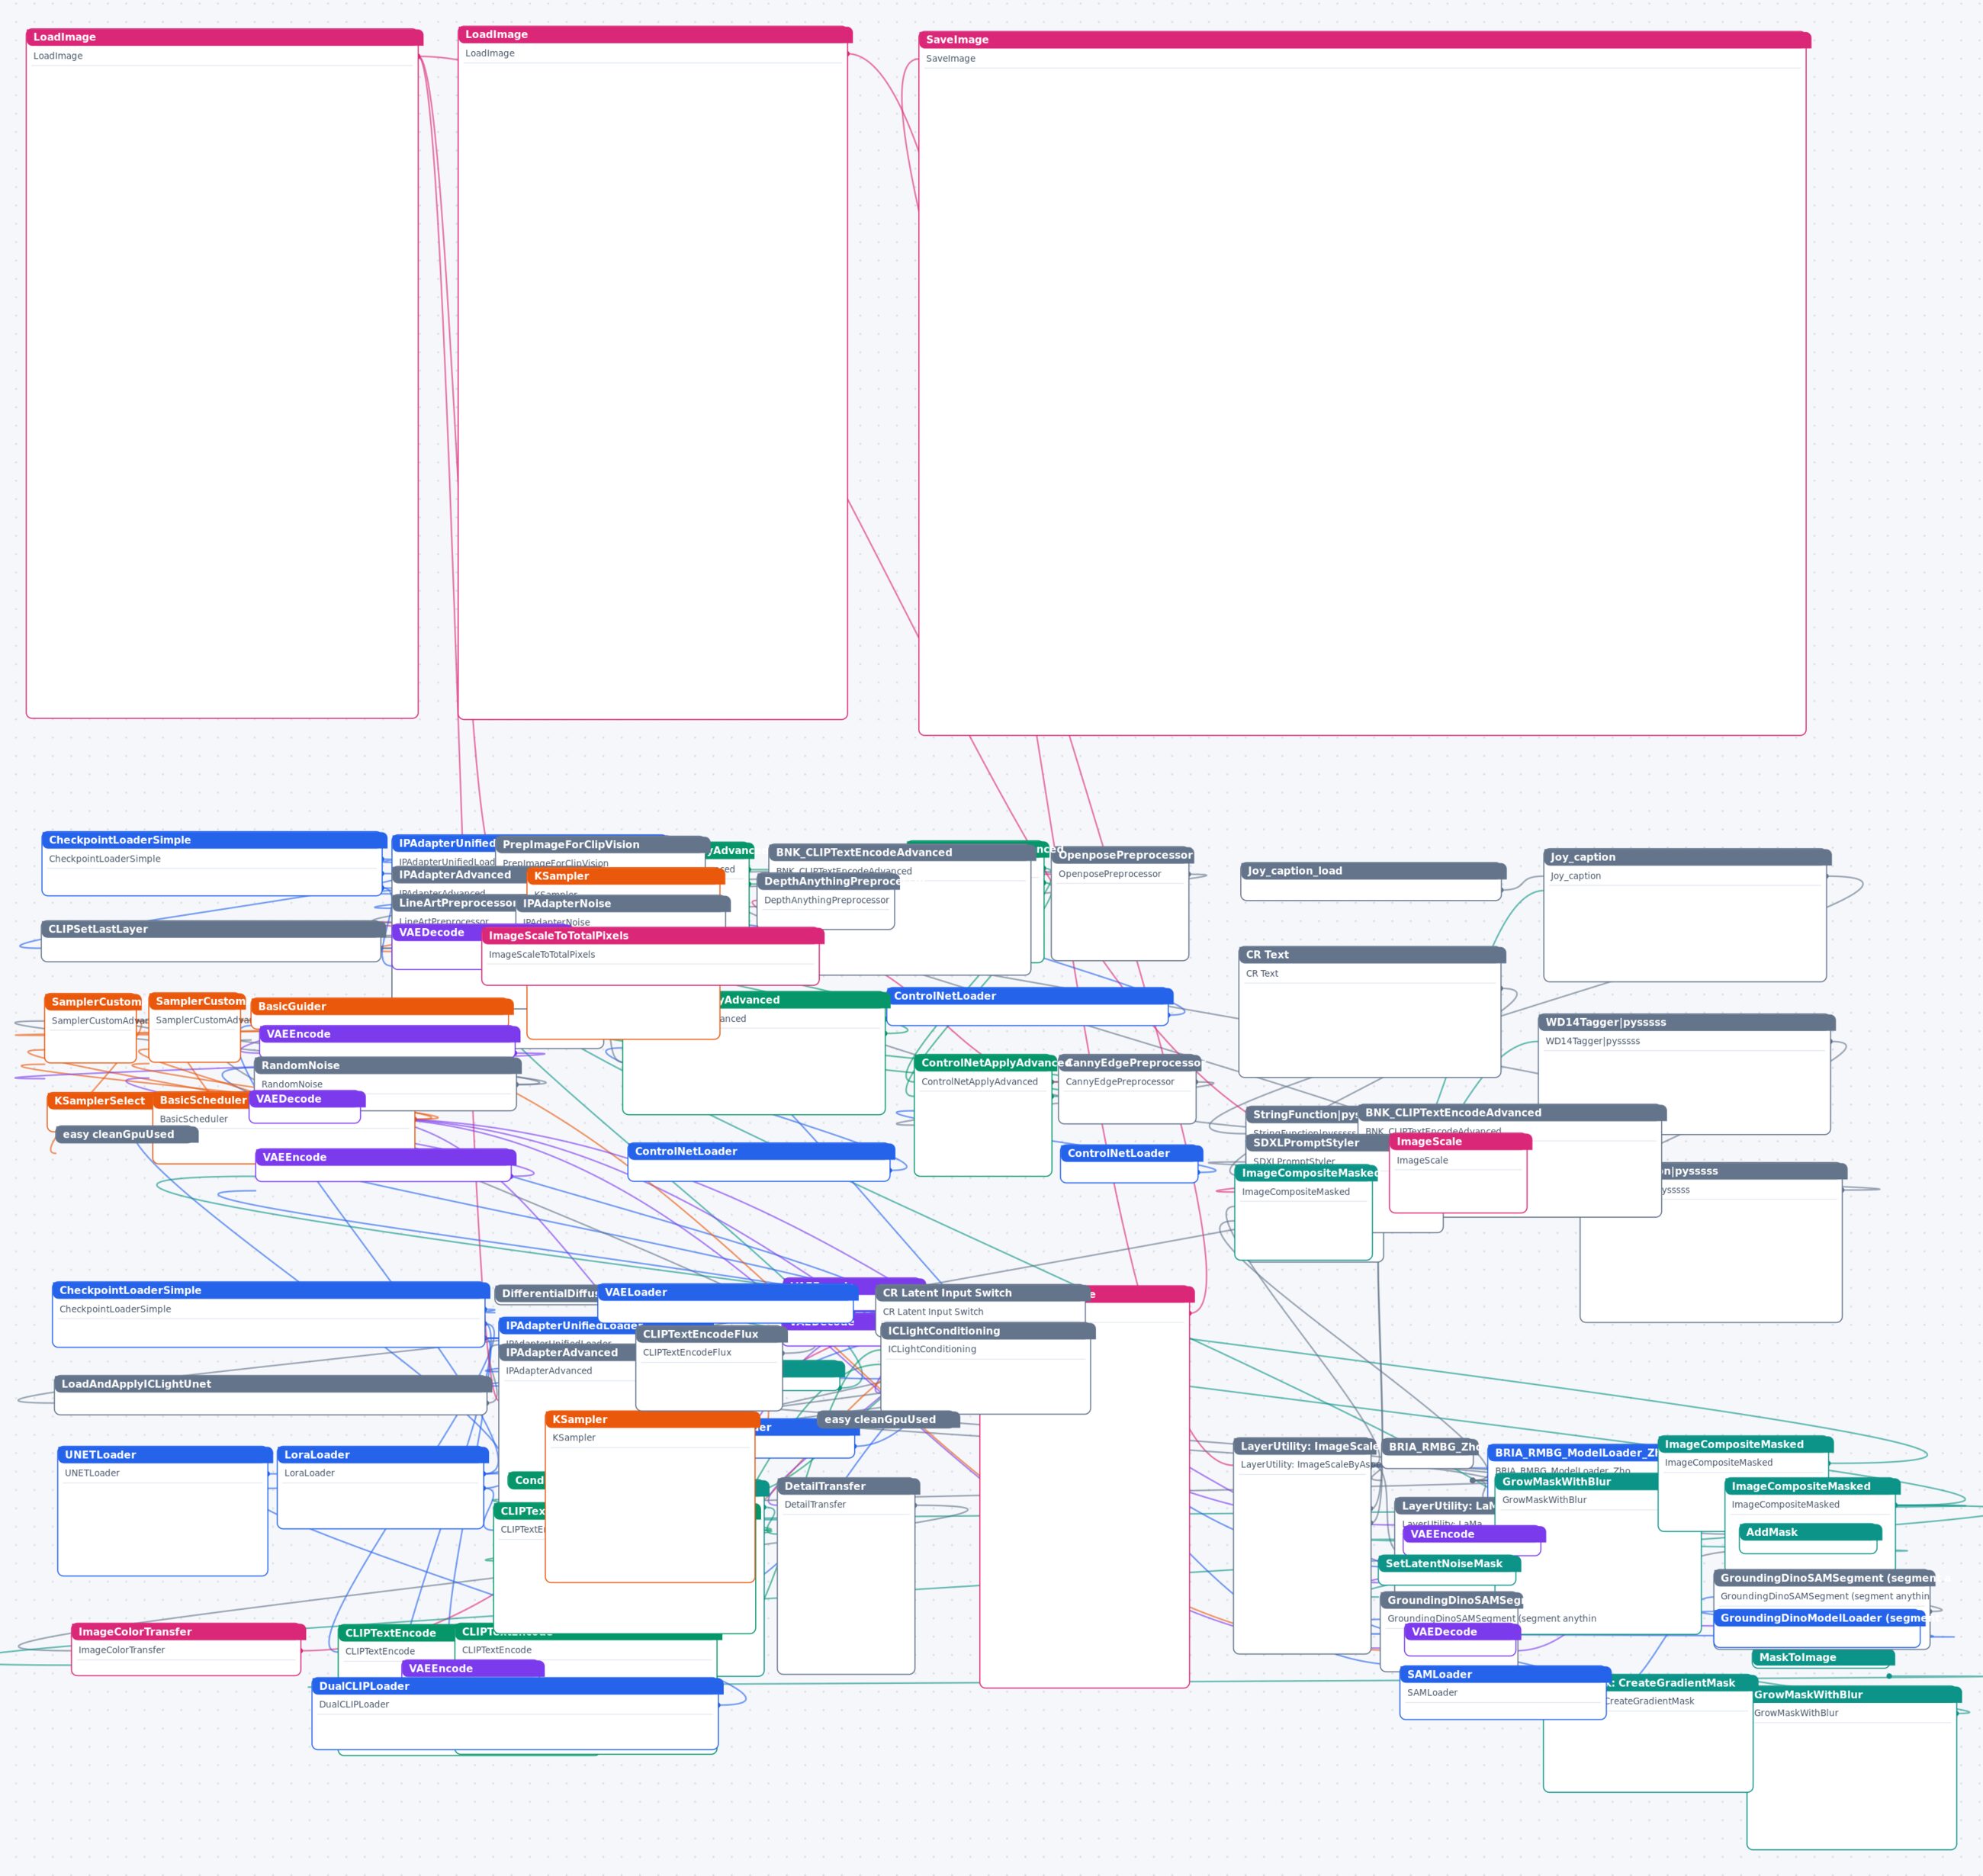Select the KSamplerSelect node header
This screenshot has height=1876, width=1983.
pos(100,1101)
